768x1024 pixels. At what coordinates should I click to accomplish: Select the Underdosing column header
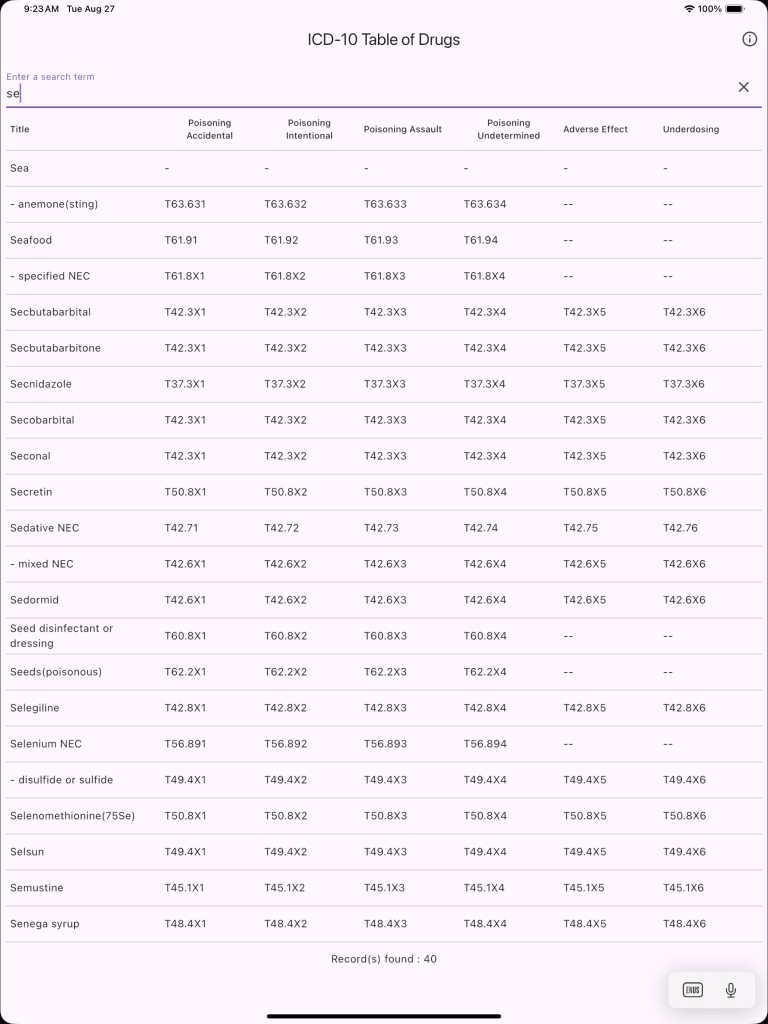(x=691, y=129)
